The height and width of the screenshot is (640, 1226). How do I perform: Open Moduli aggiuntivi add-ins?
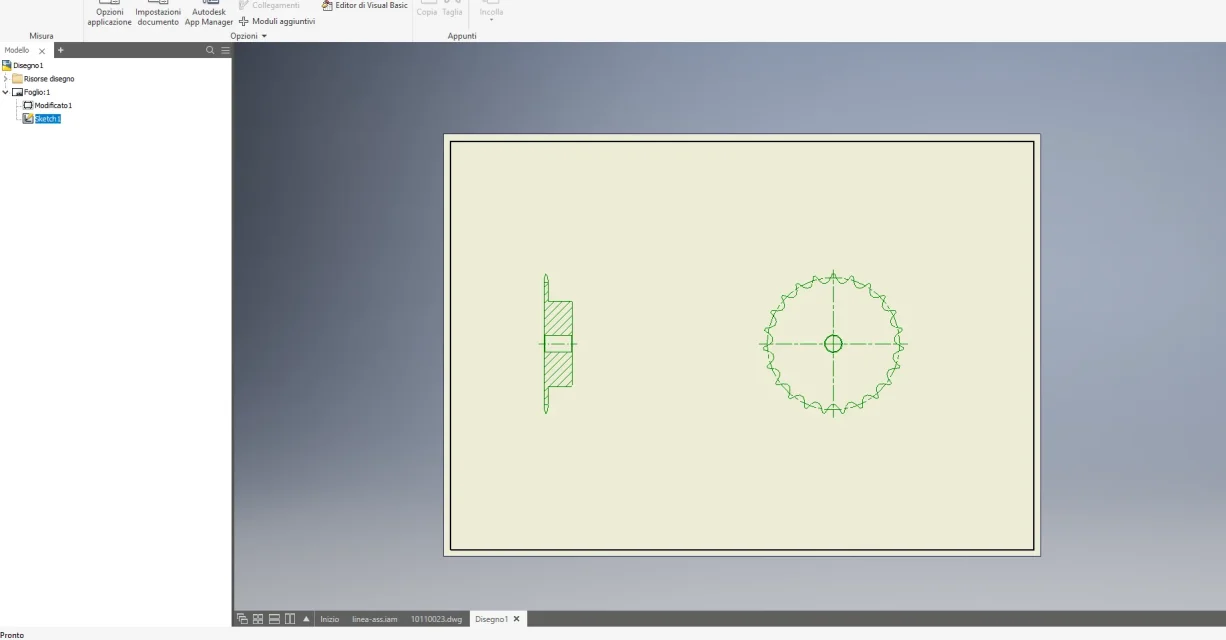coord(277,21)
